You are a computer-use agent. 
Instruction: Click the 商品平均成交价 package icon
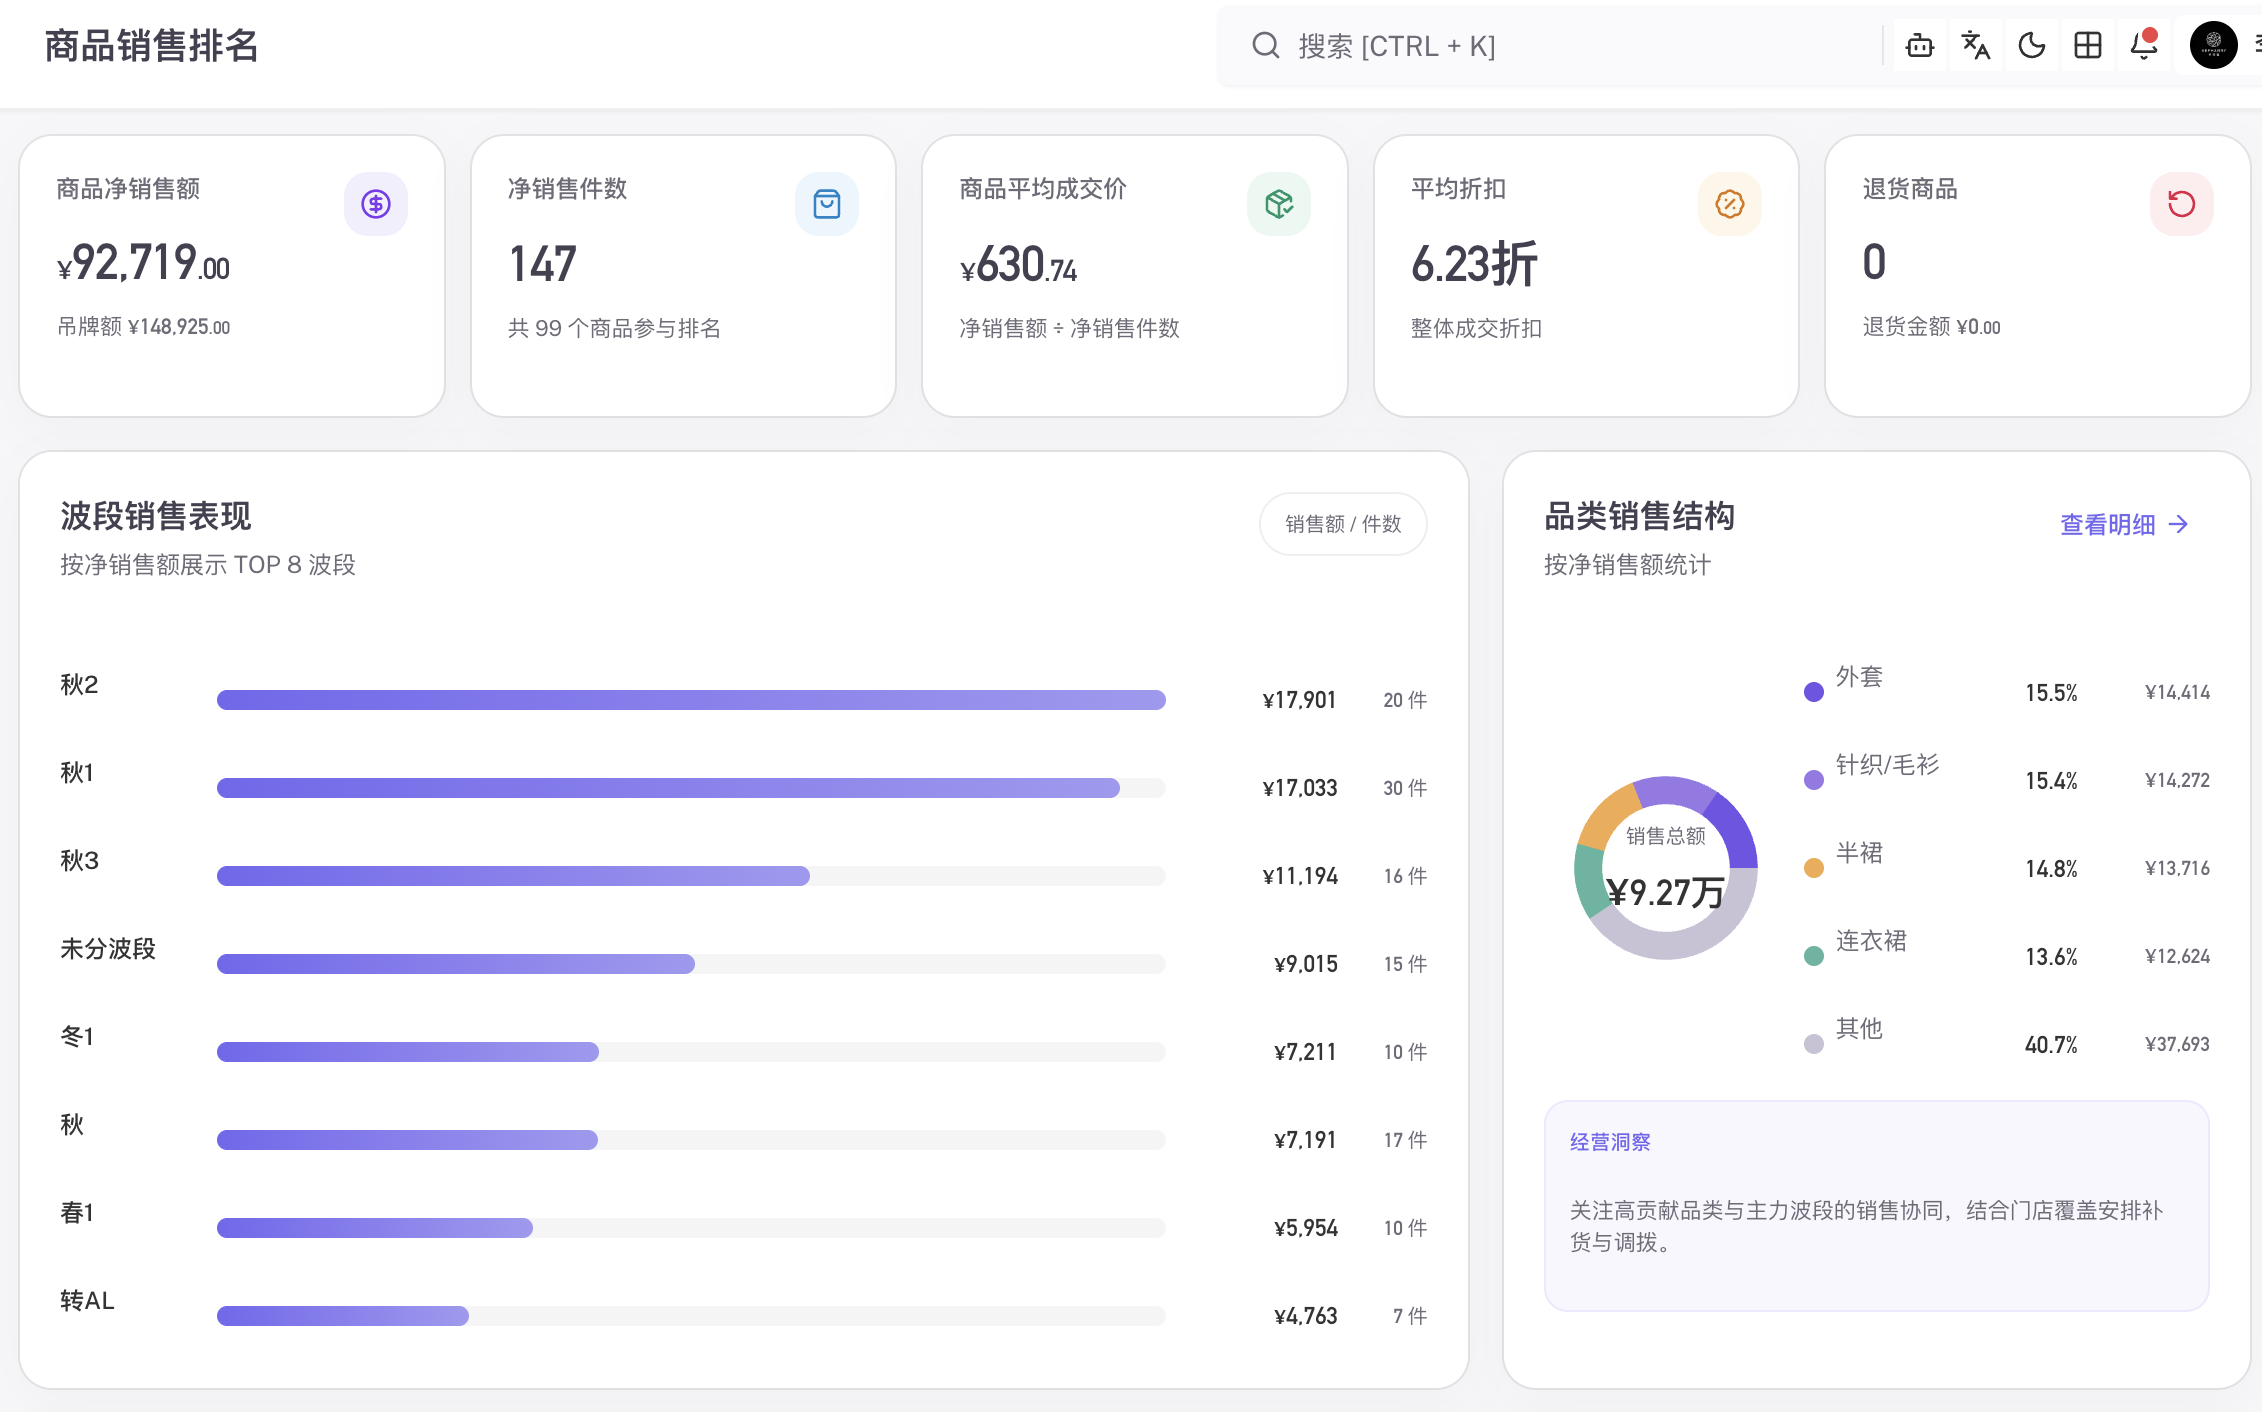[1279, 204]
